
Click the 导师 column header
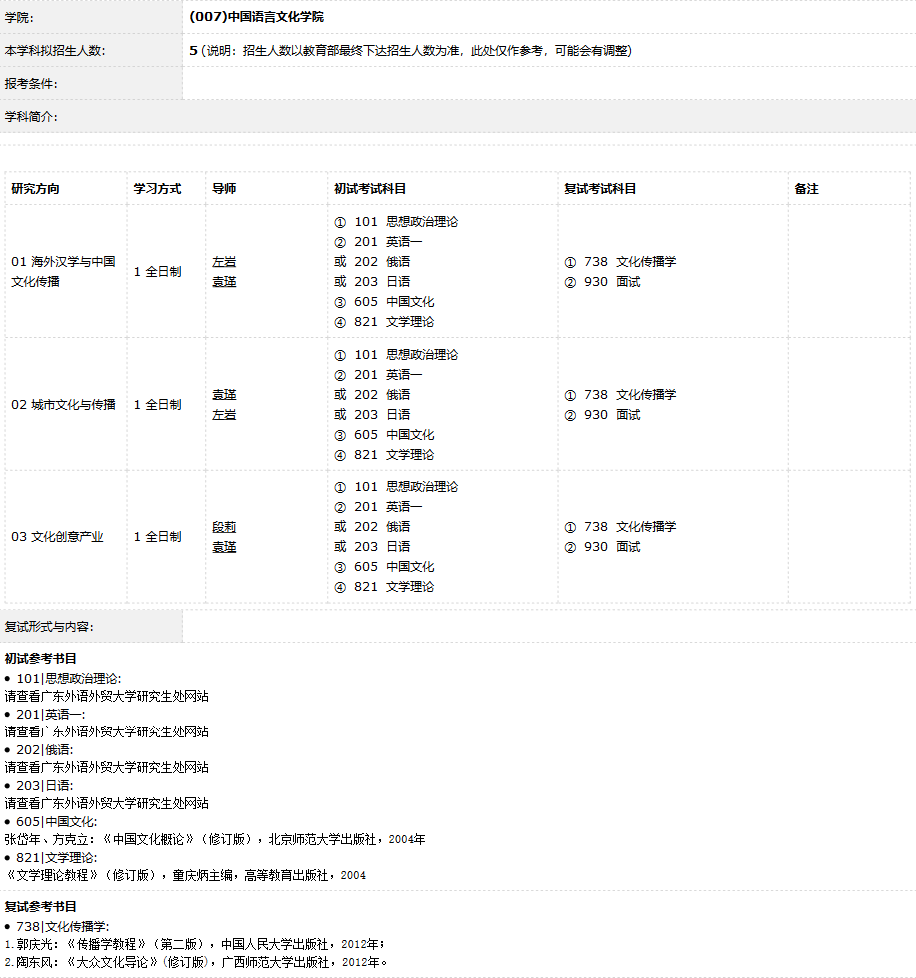pyautogui.click(x=224, y=189)
